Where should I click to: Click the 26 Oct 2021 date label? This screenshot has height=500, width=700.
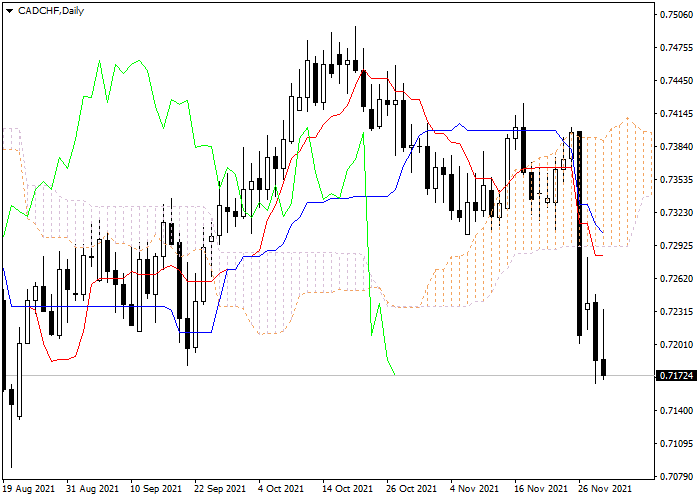click(x=411, y=489)
